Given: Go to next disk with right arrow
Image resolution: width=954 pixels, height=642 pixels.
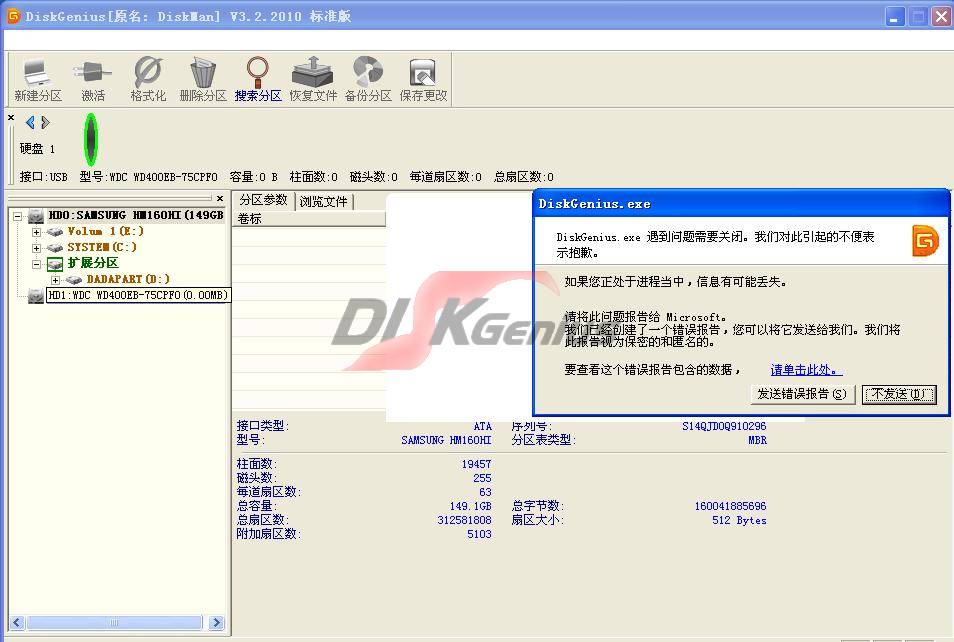Looking at the screenshot, I should point(45,122).
